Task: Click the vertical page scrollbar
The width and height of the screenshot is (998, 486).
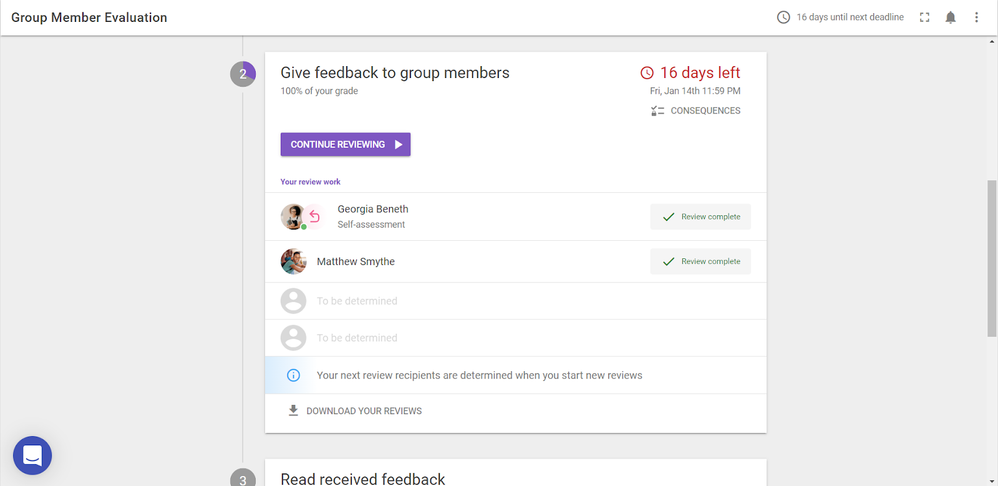Action: (991, 260)
